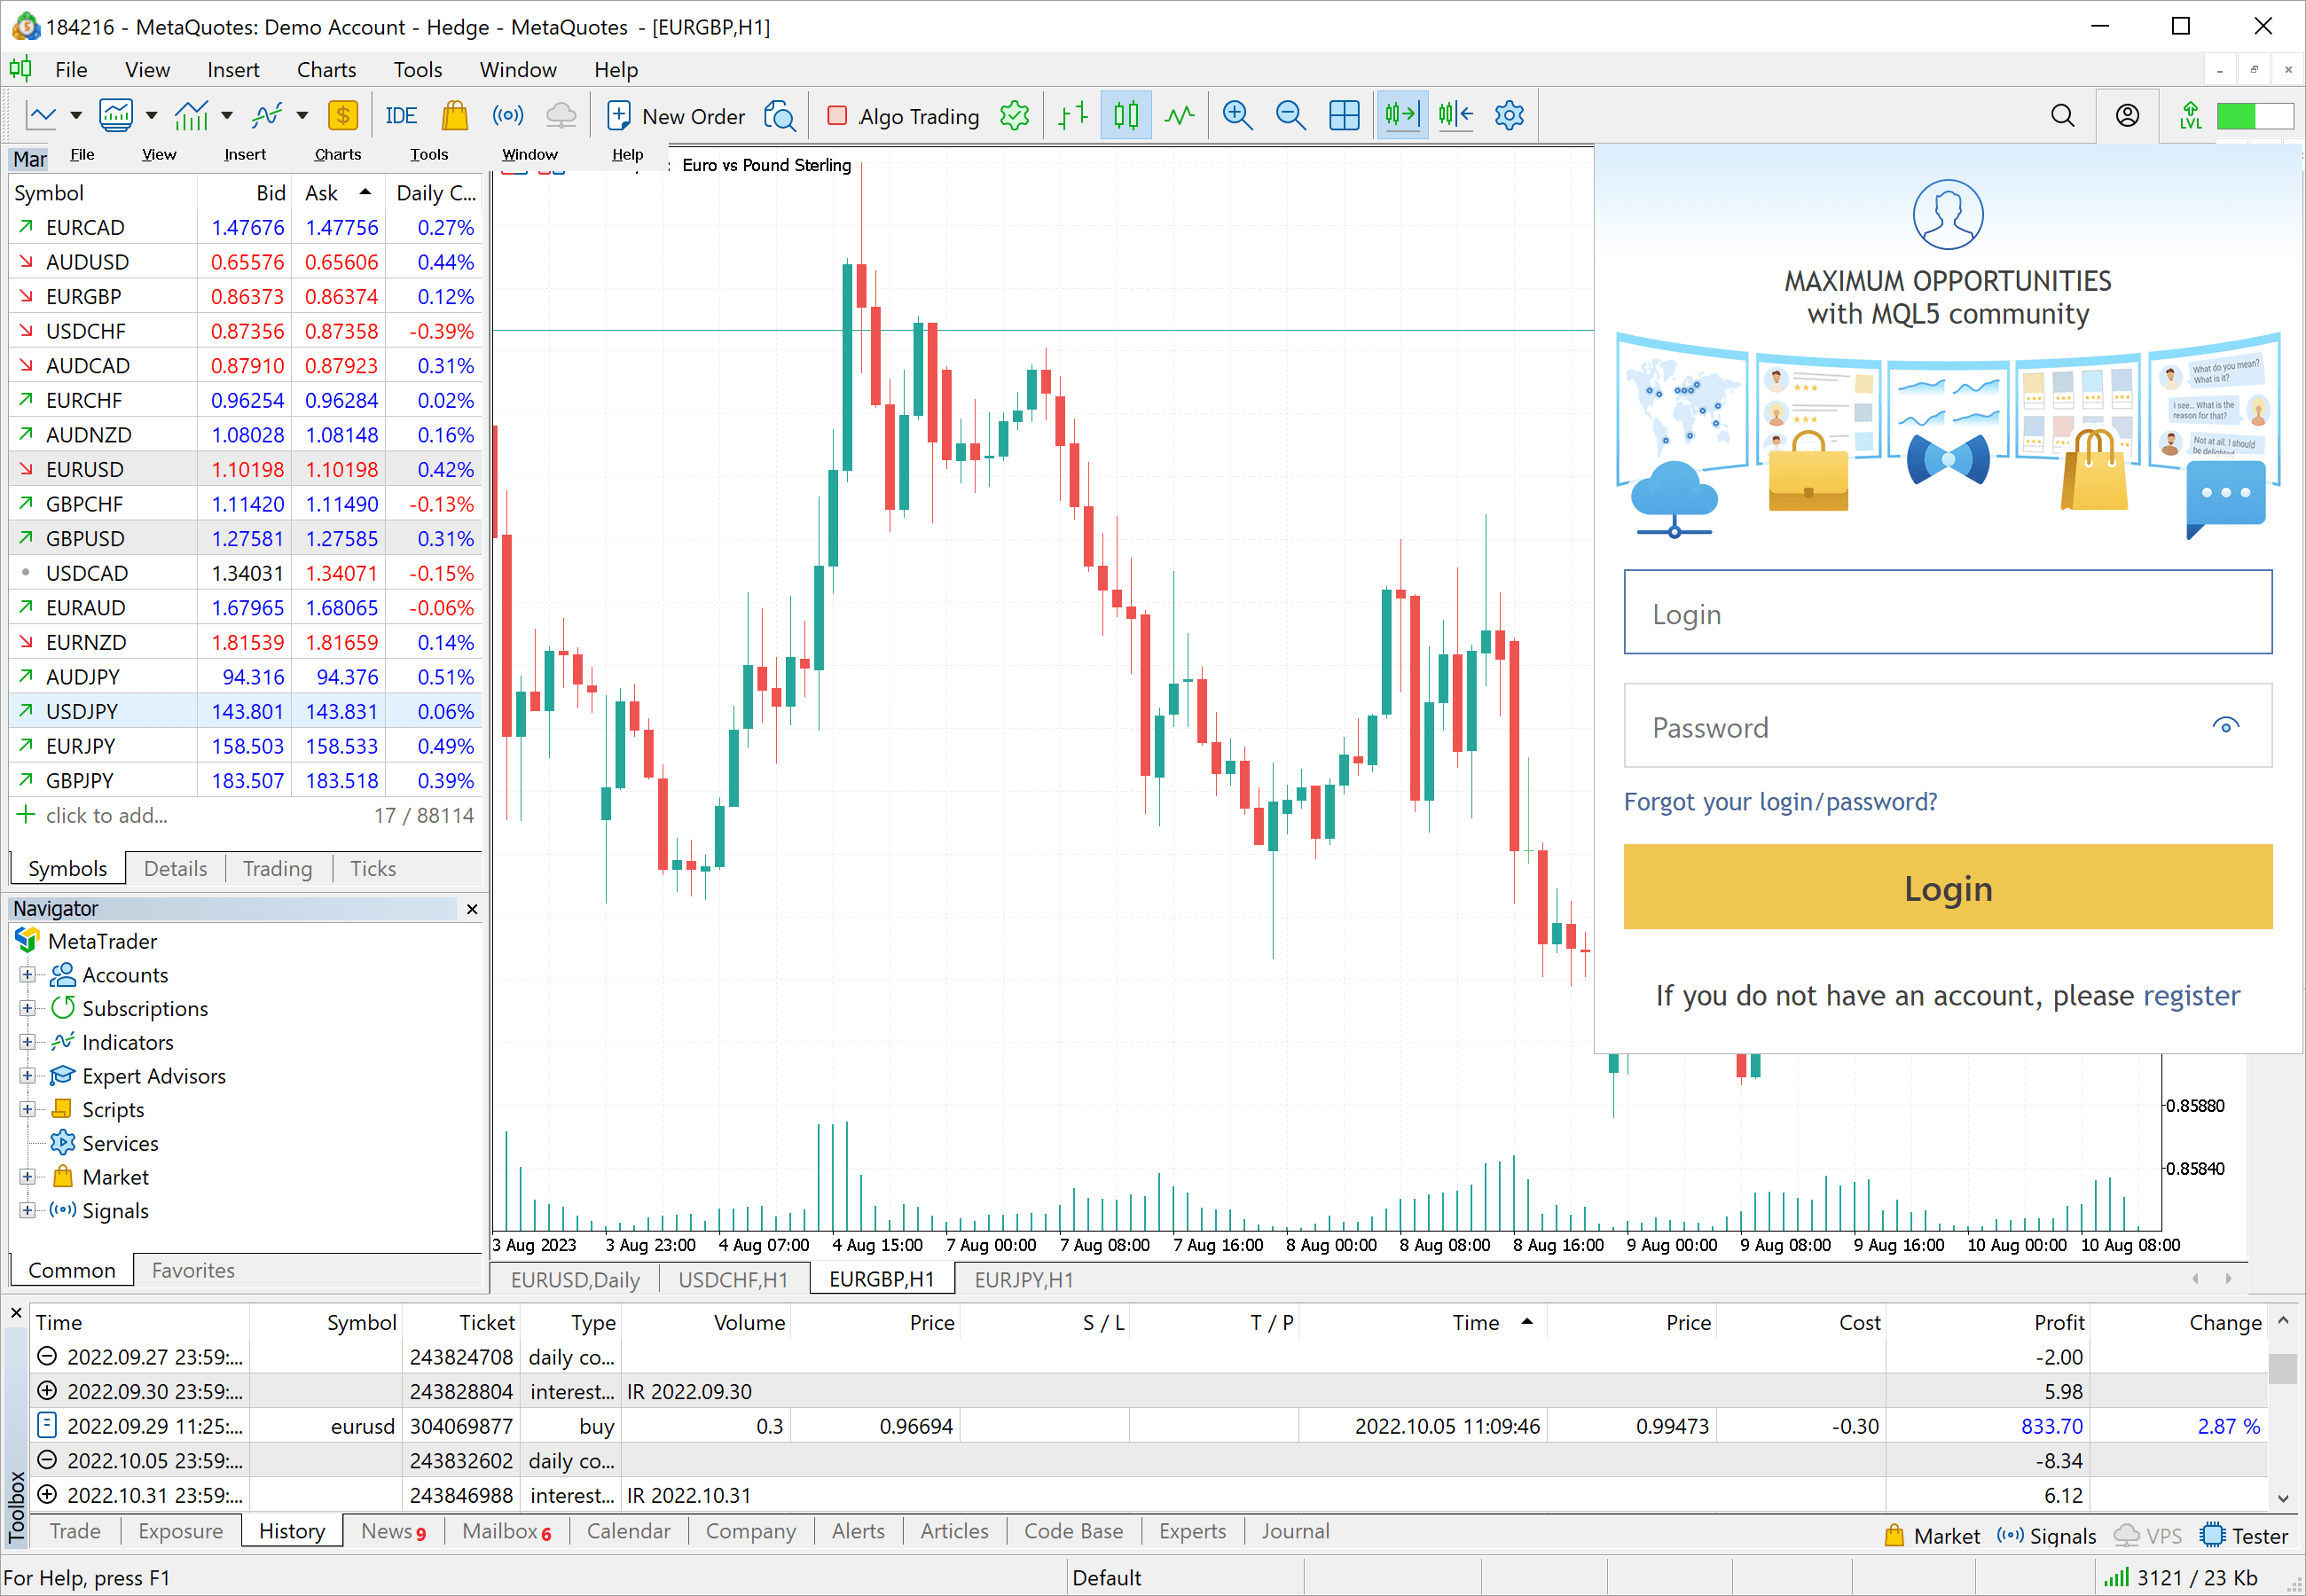Open Signals from the toolbar broadcast icon
2306x1596 pixels.
(x=508, y=116)
